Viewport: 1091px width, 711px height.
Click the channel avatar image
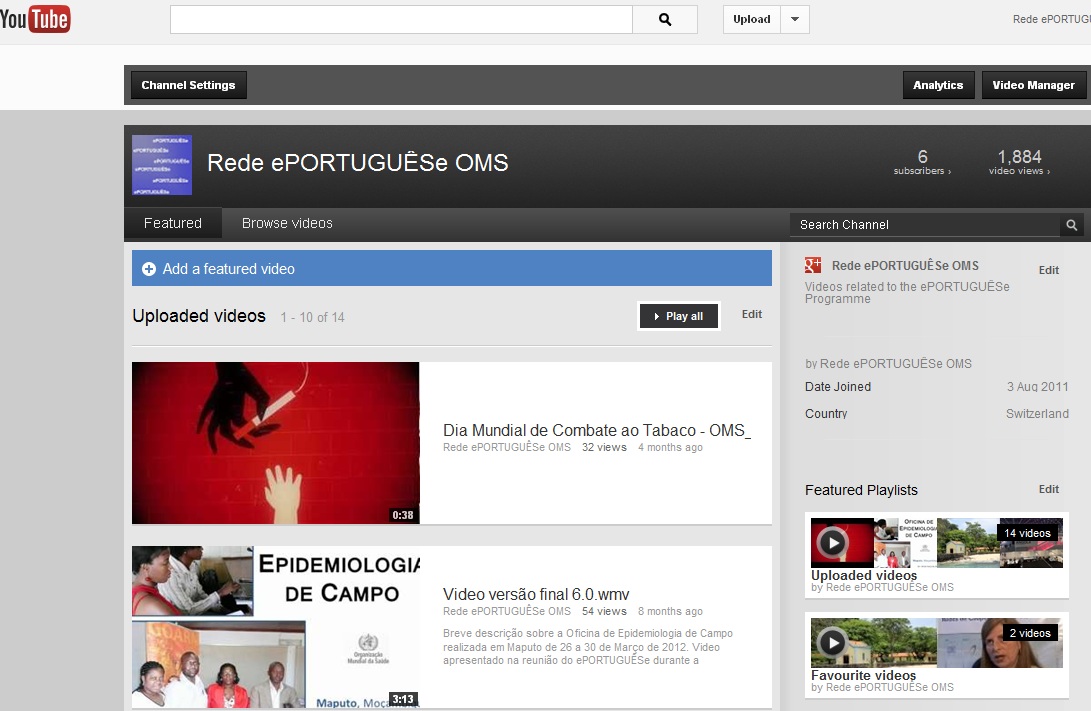(162, 165)
